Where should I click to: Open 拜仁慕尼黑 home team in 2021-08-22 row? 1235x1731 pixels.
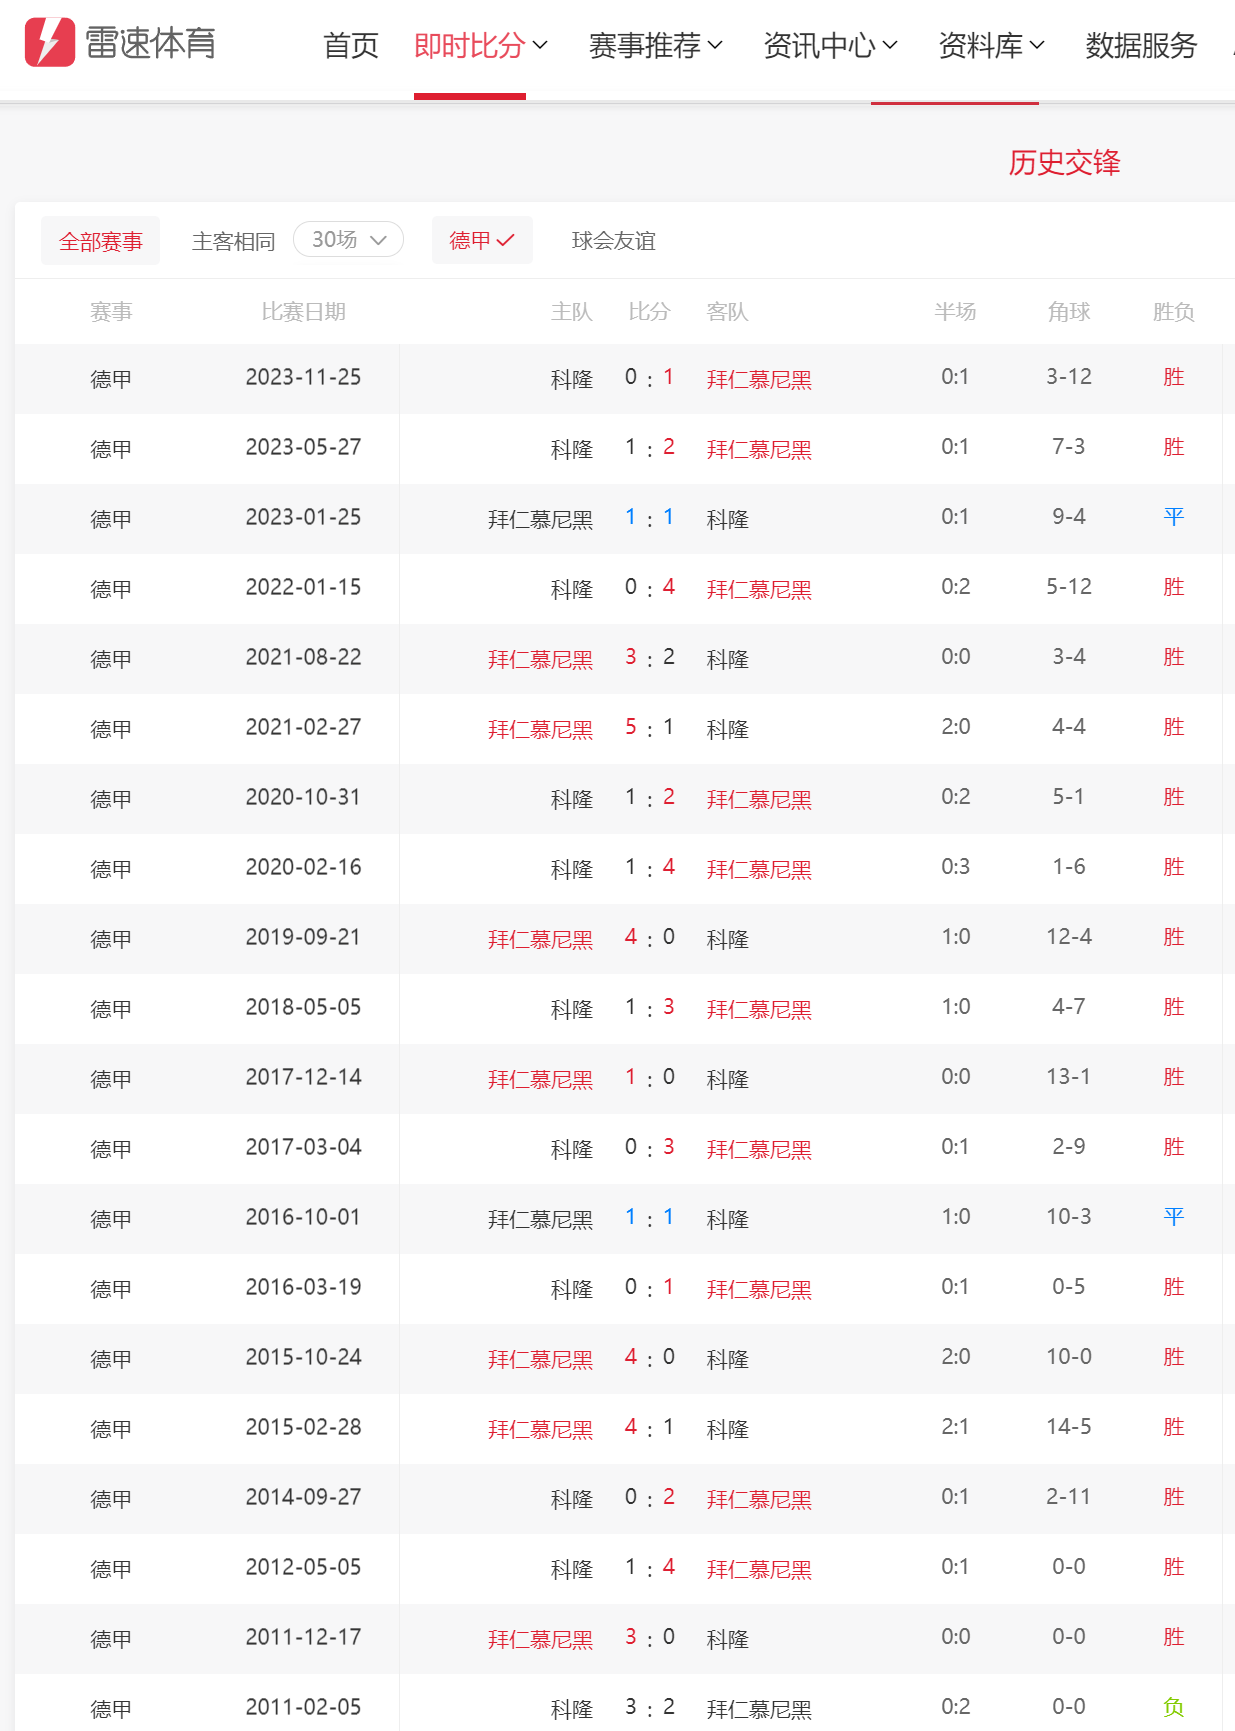click(540, 659)
